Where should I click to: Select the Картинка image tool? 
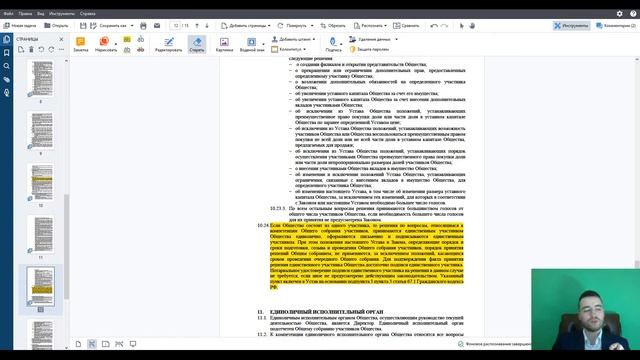[224, 44]
